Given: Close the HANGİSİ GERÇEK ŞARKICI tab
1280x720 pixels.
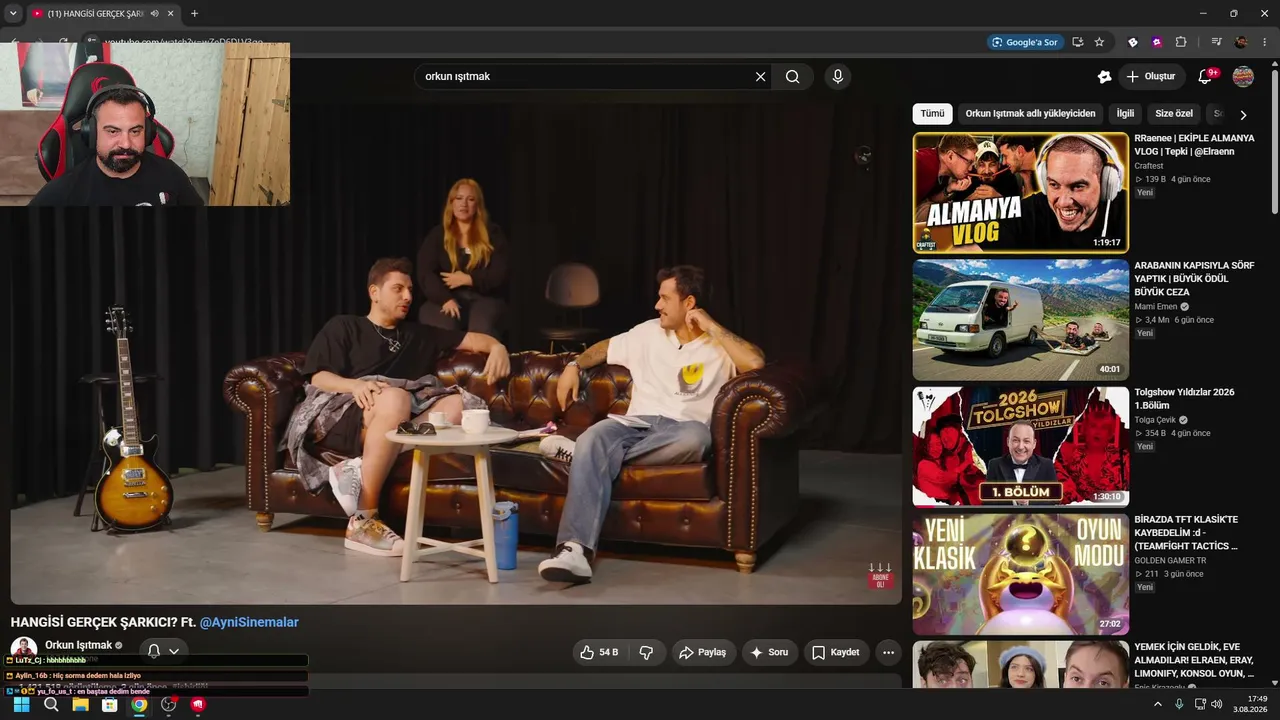Looking at the screenshot, I should [171, 14].
